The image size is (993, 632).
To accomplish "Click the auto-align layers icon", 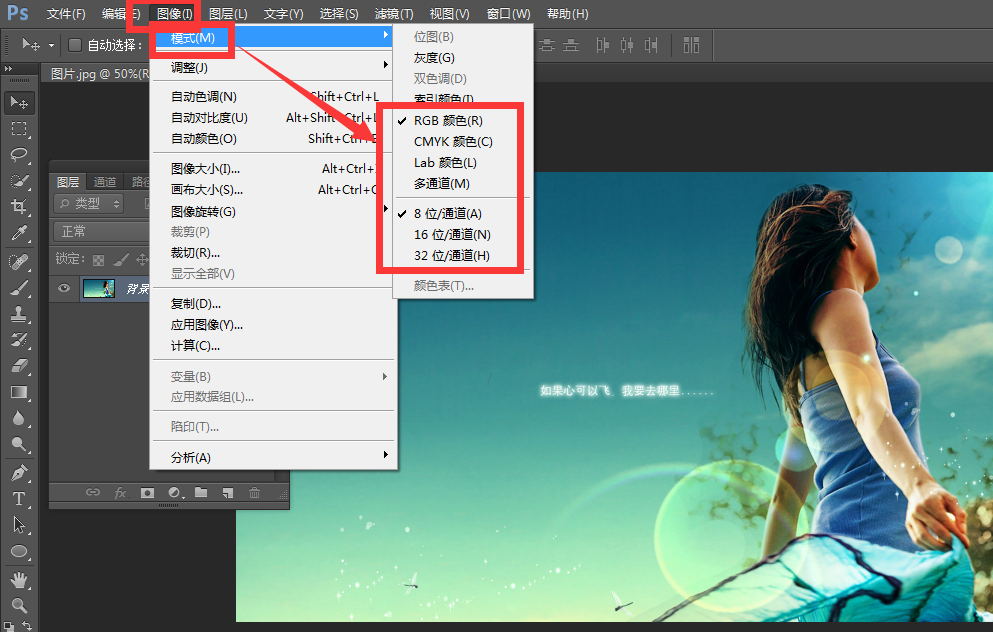I will pyautogui.click(x=691, y=45).
